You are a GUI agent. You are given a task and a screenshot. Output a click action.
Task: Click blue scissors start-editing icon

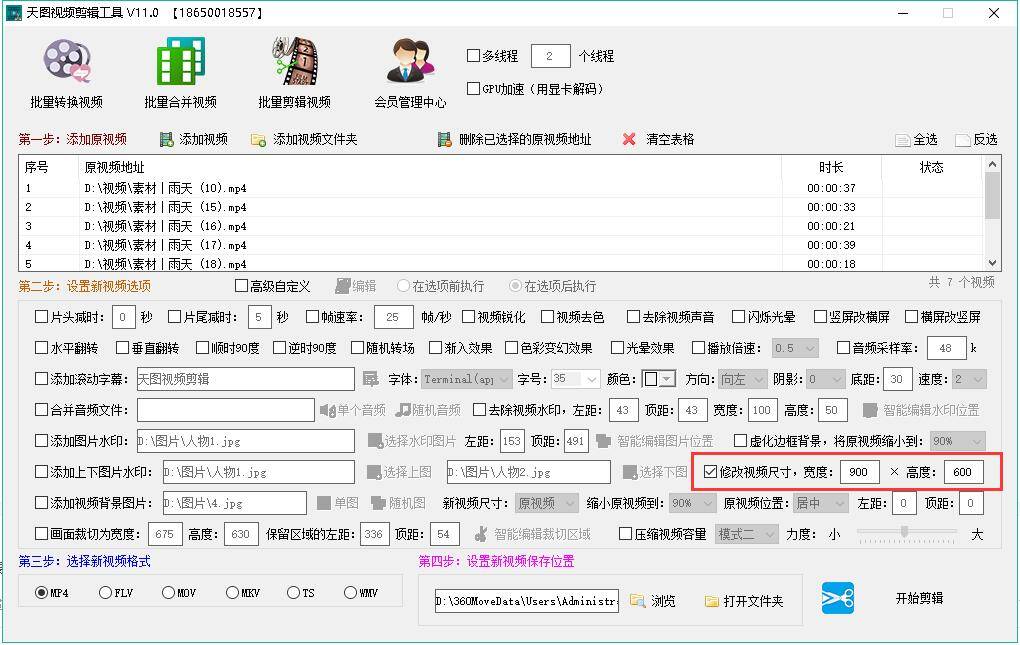pos(837,598)
